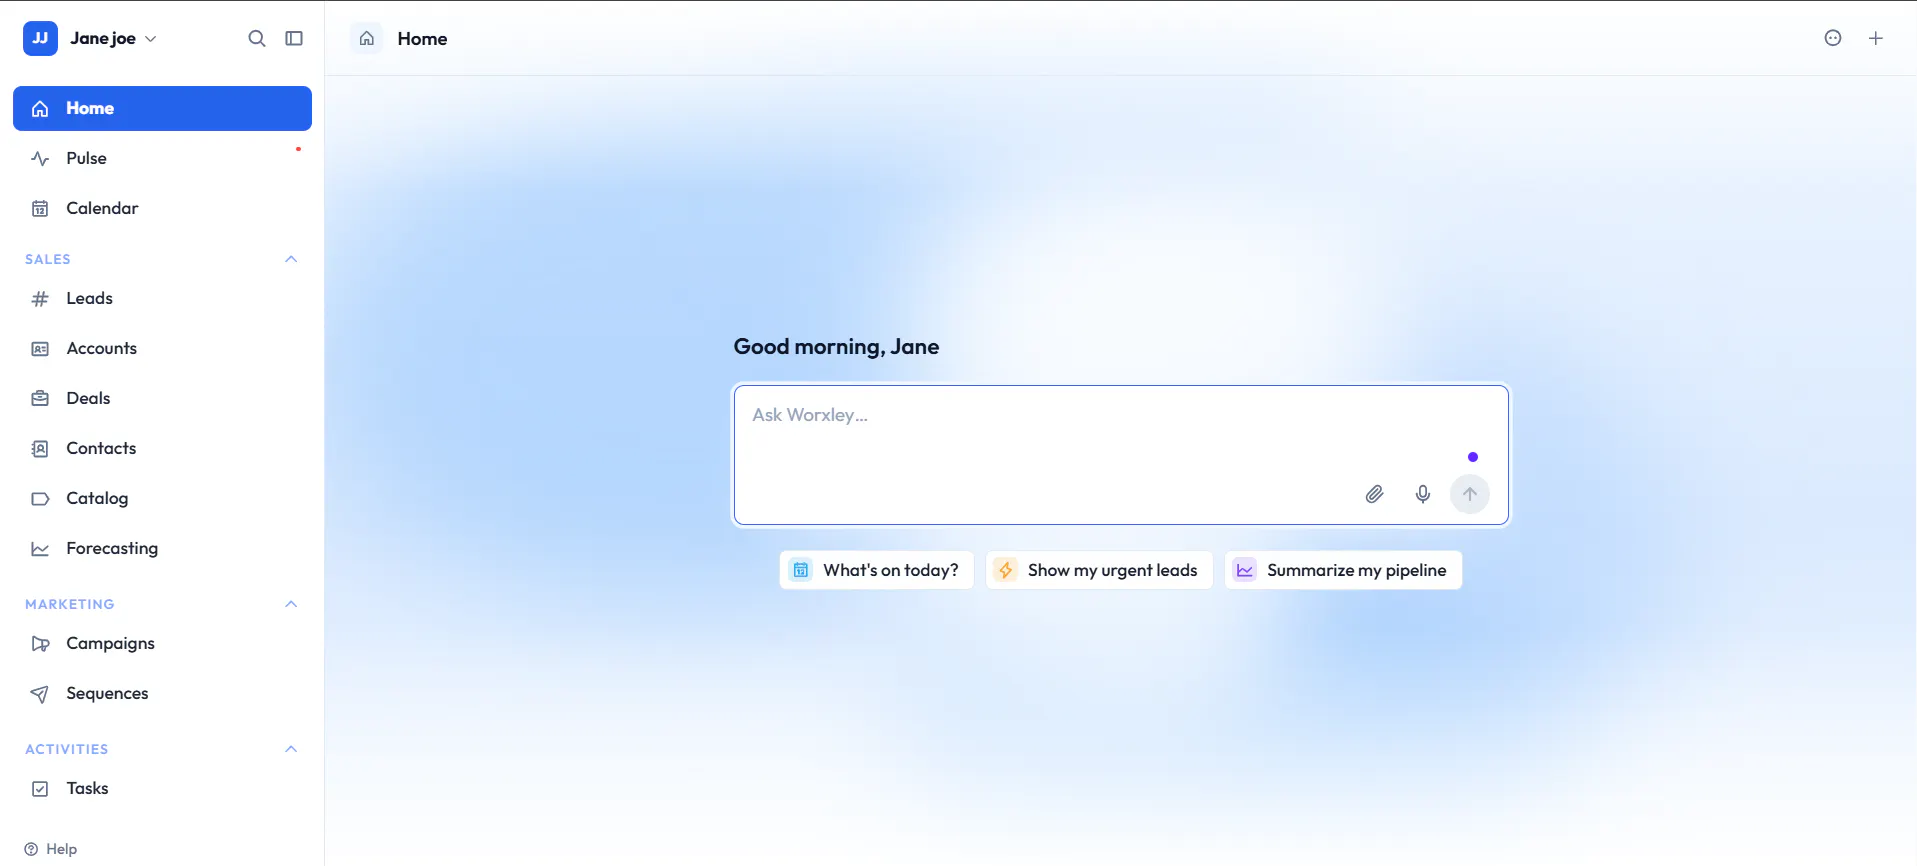The width and height of the screenshot is (1917, 866).
Task: Click the Accounts icon in sidebar
Action: [x=40, y=349]
